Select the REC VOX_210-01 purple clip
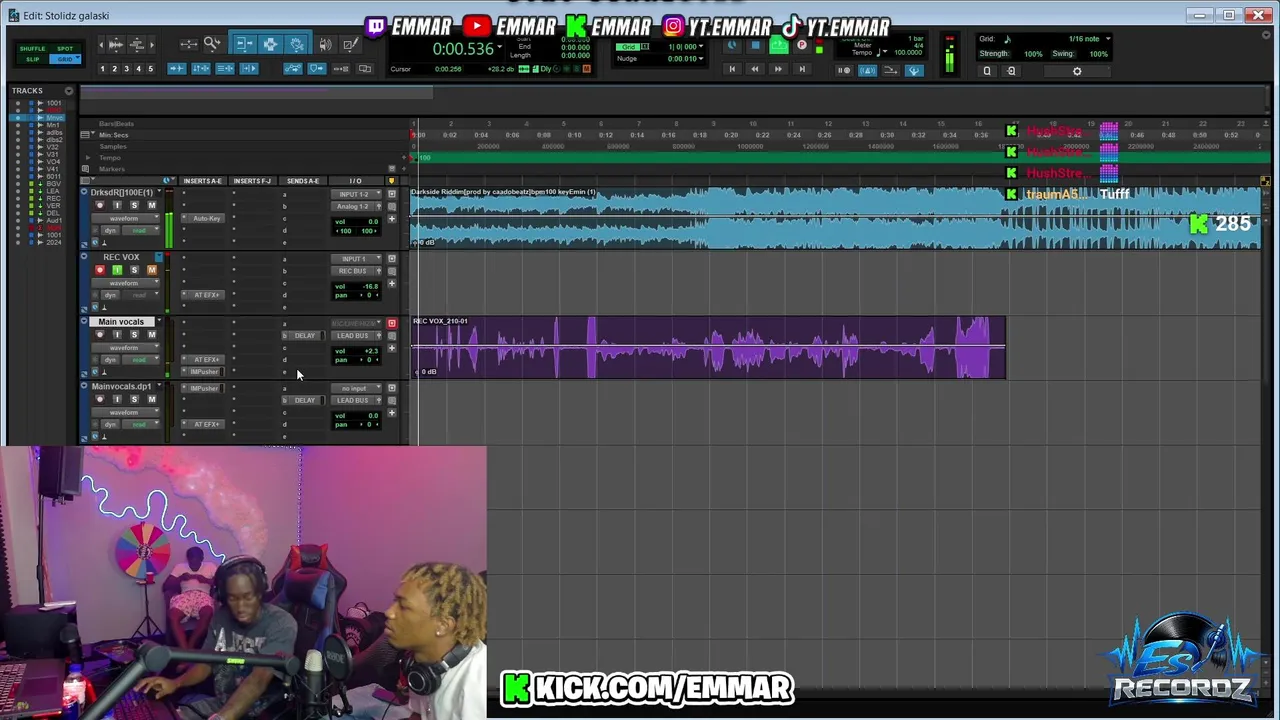Image resolution: width=1280 pixels, height=720 pixels. pos(708,348)
